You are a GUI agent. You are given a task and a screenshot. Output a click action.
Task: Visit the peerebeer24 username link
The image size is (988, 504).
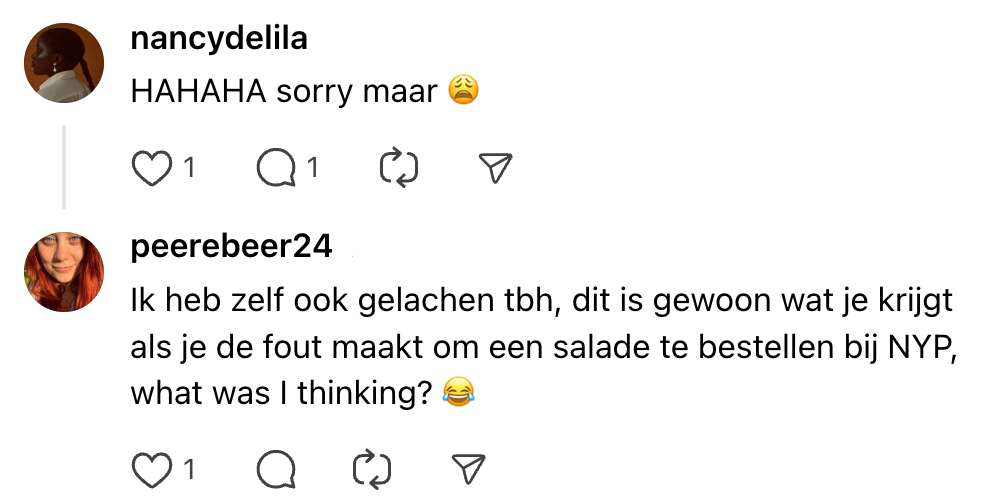pyautogui.click(x=231, y=248)
